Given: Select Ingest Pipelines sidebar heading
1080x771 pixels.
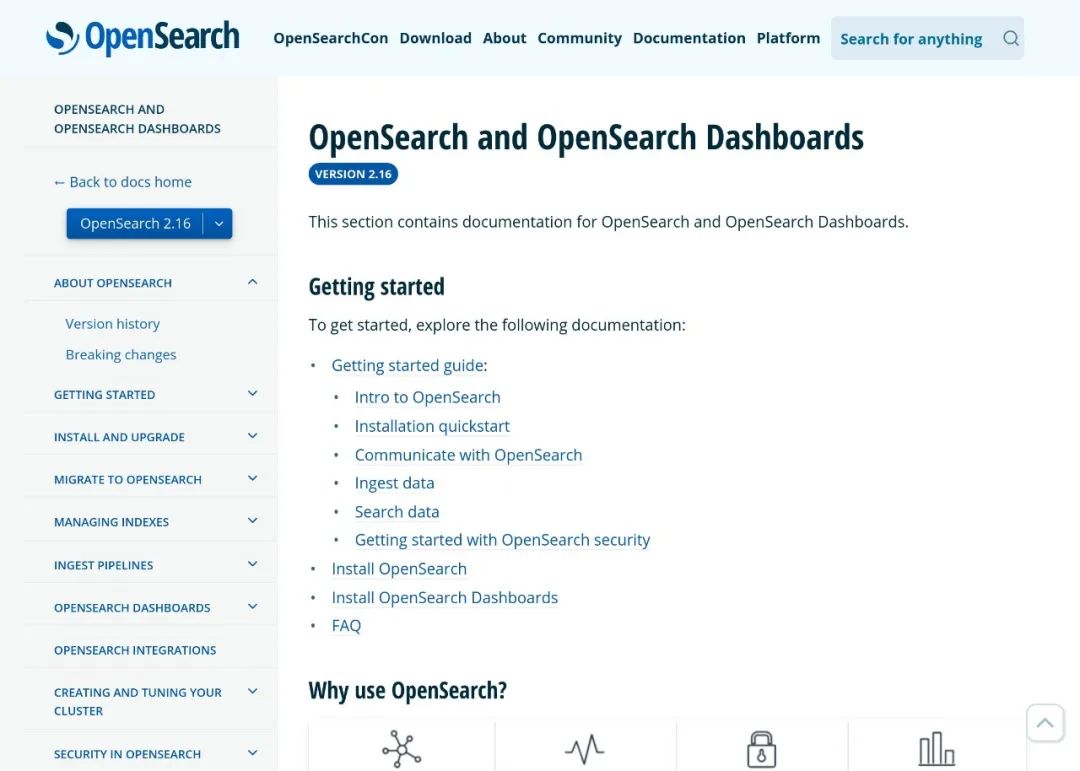Looking at the screenshot, I should click(x=103, y=566).
